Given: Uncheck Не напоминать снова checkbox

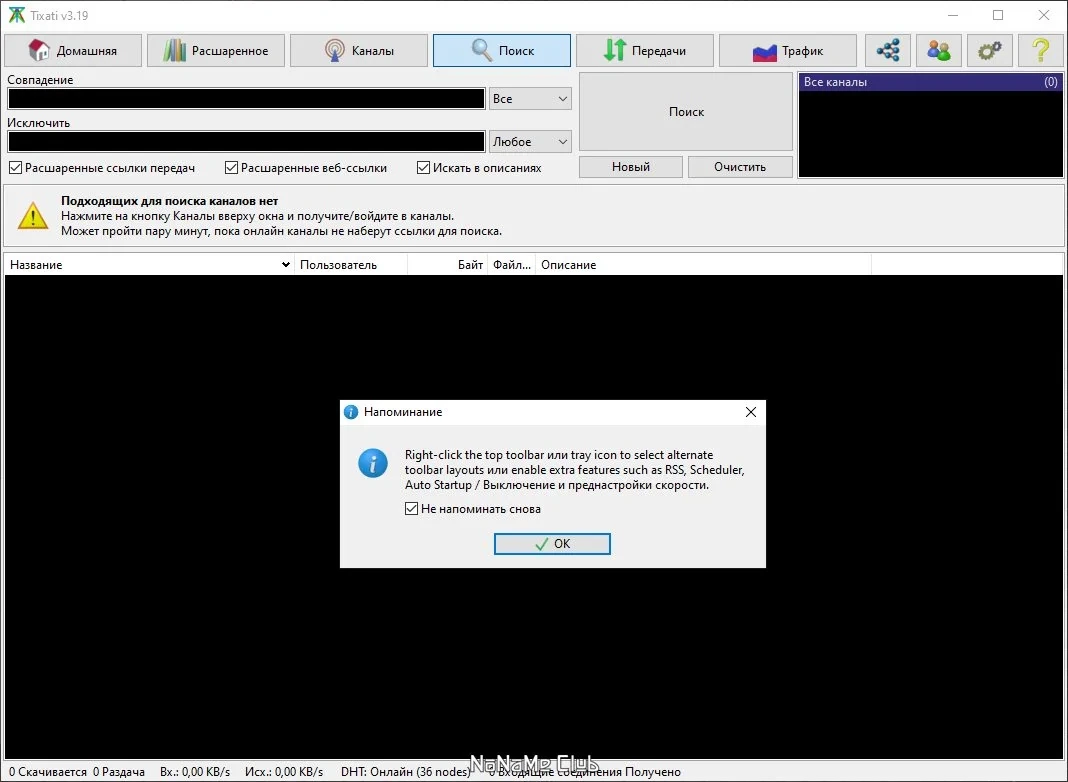Looking at the screenshot, I should (411, 509).
